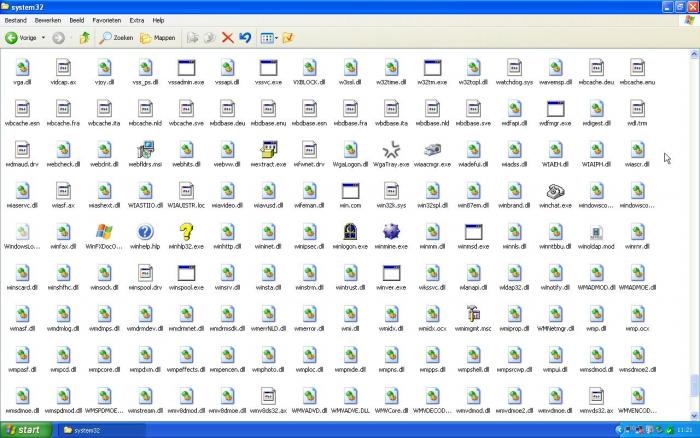The width and height of the screenshot is (700, 438).
Task: Click the Zoeken search button
Action: tap(116, 38)
